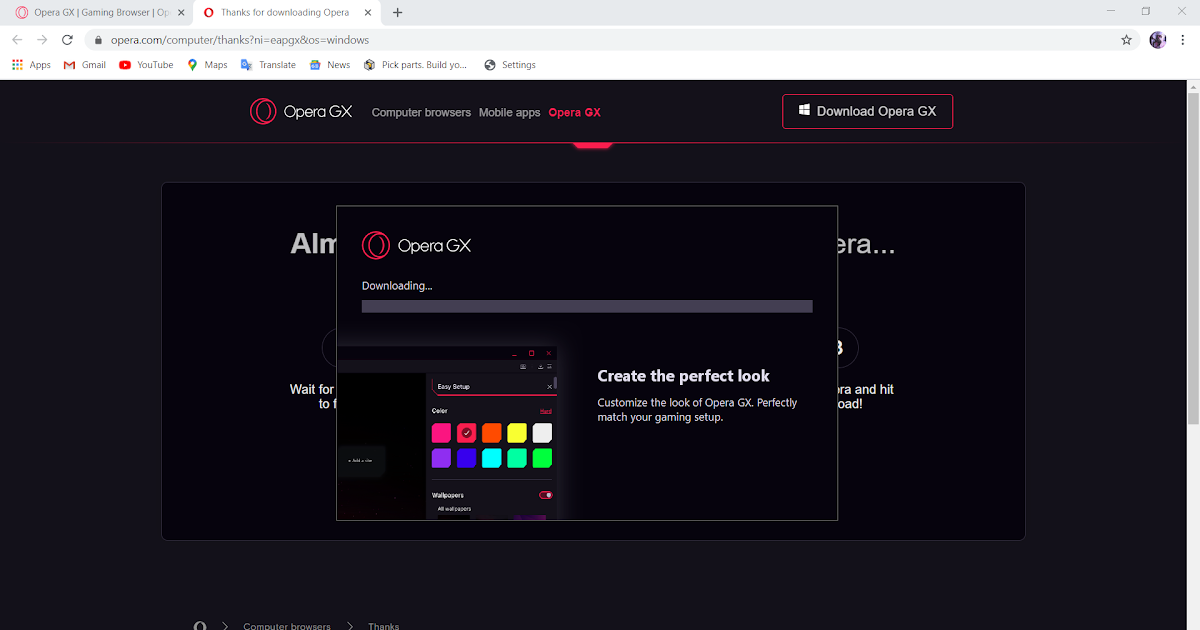The width and height of the screenshot is (1200, 630).
Task: Close the Easy Setup panel in the preview
Action: click(549, 386)
